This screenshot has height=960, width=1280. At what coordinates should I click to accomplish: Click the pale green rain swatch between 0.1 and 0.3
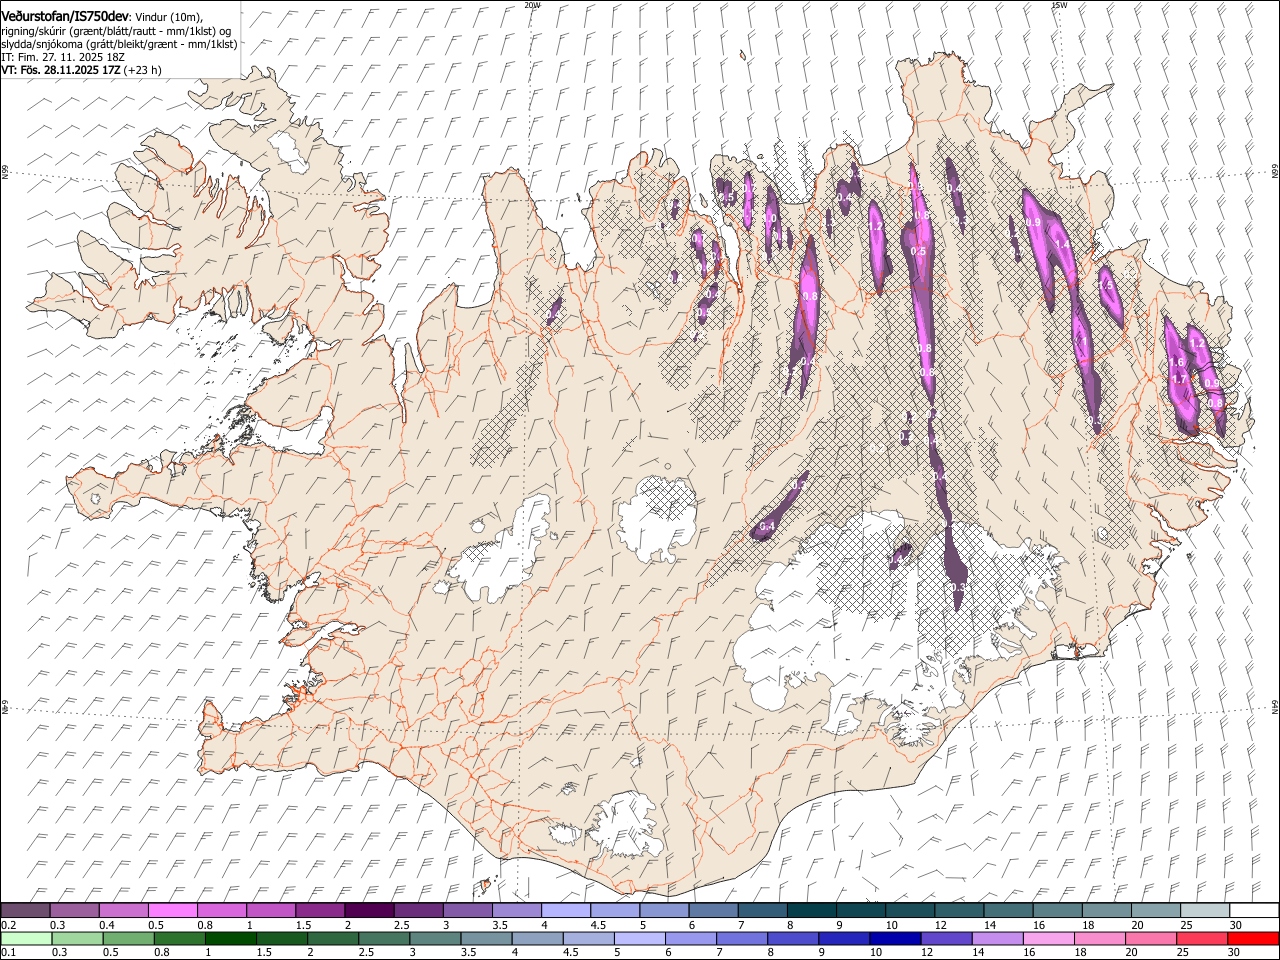tap(26, 939)
